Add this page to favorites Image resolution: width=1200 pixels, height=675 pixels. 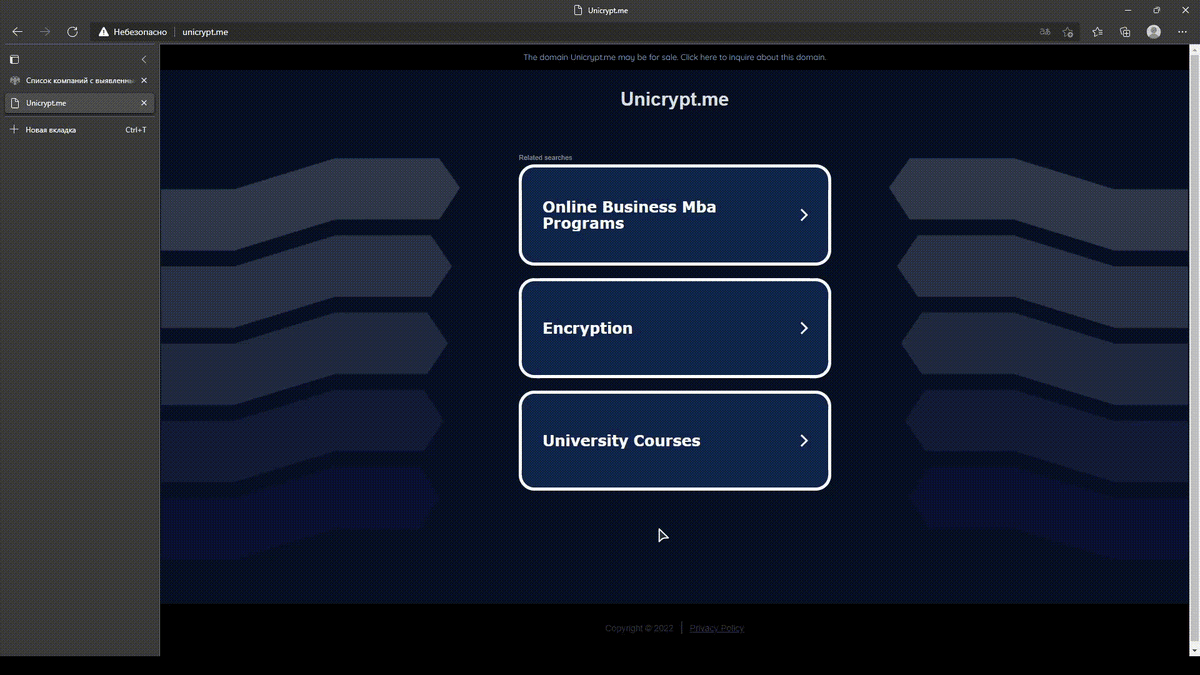(x=1069, y=32)
